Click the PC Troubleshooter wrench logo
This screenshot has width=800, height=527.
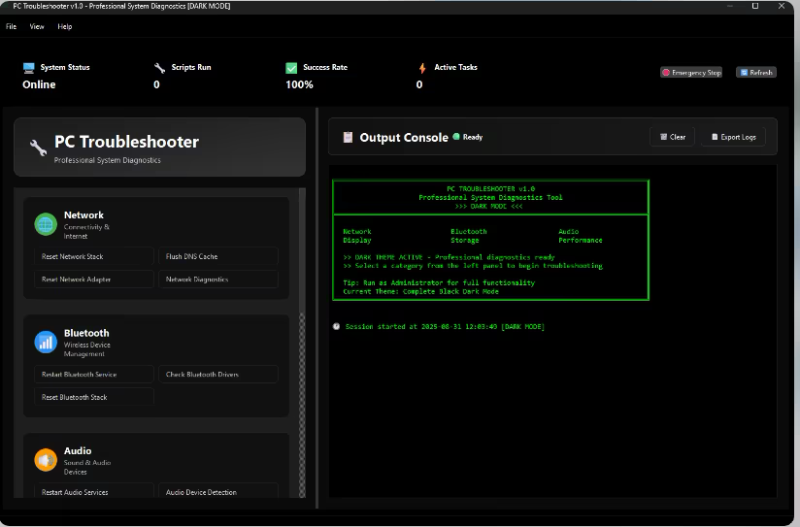(x=38, y=148)
